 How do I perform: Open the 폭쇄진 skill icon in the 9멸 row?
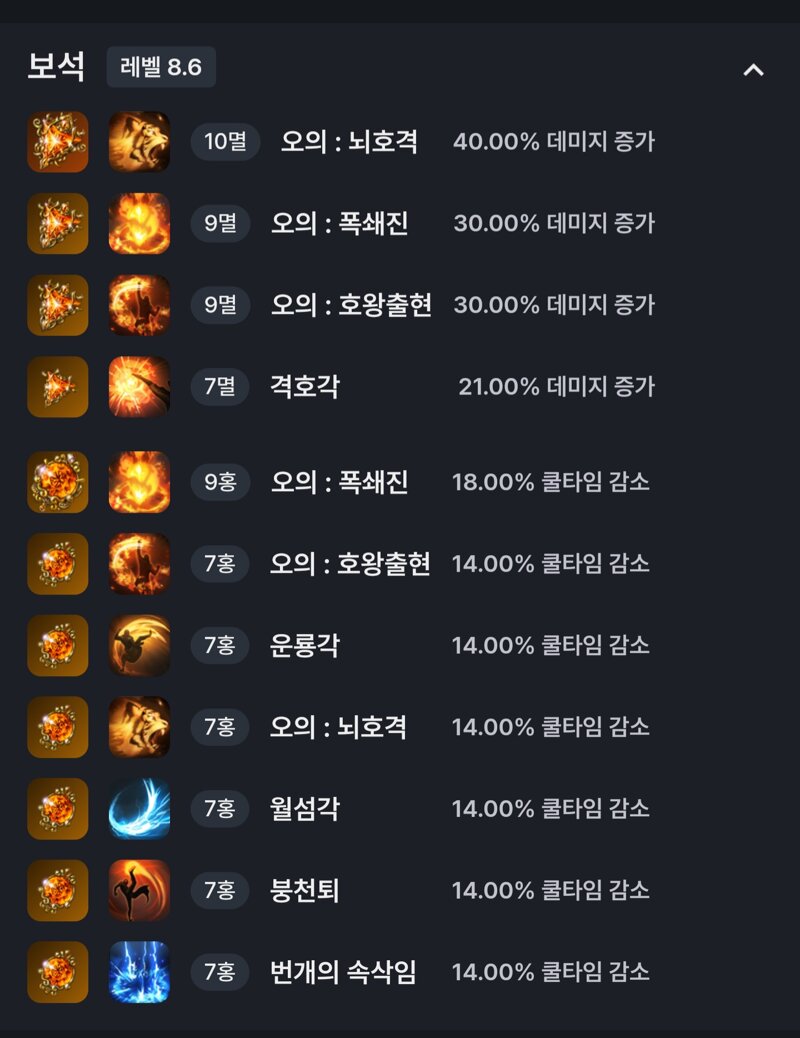pos(139,224)
